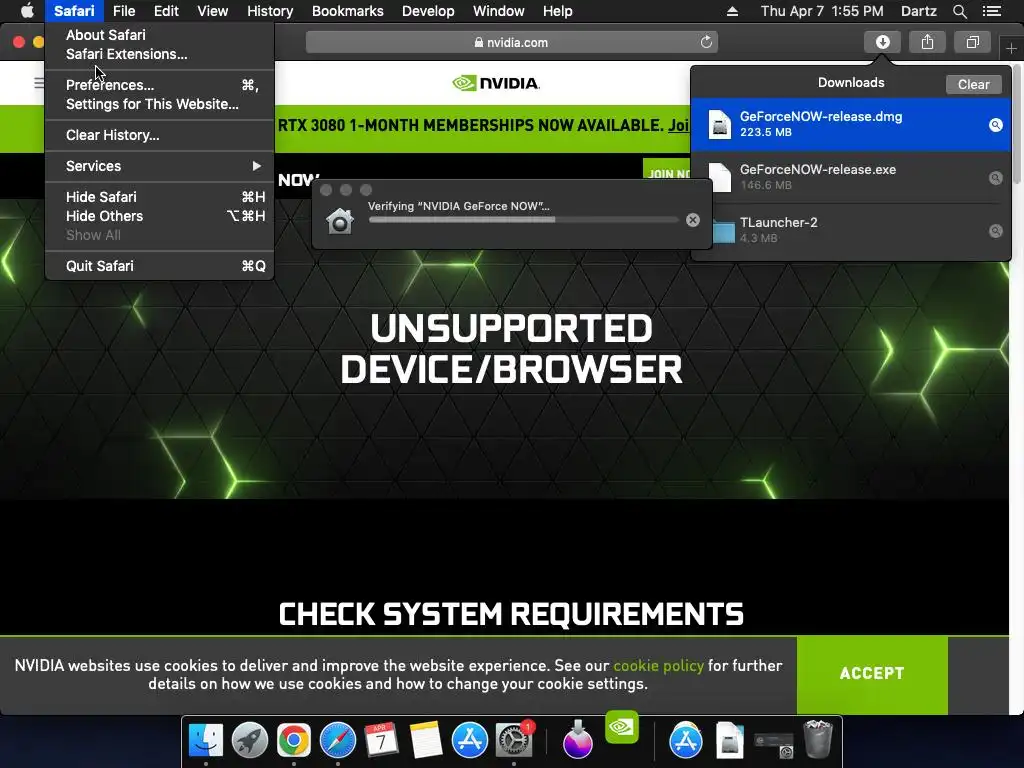Screen dimensions: 1024x768
Task: Open Calendar from the Dock
Action: tap(381, 741)
